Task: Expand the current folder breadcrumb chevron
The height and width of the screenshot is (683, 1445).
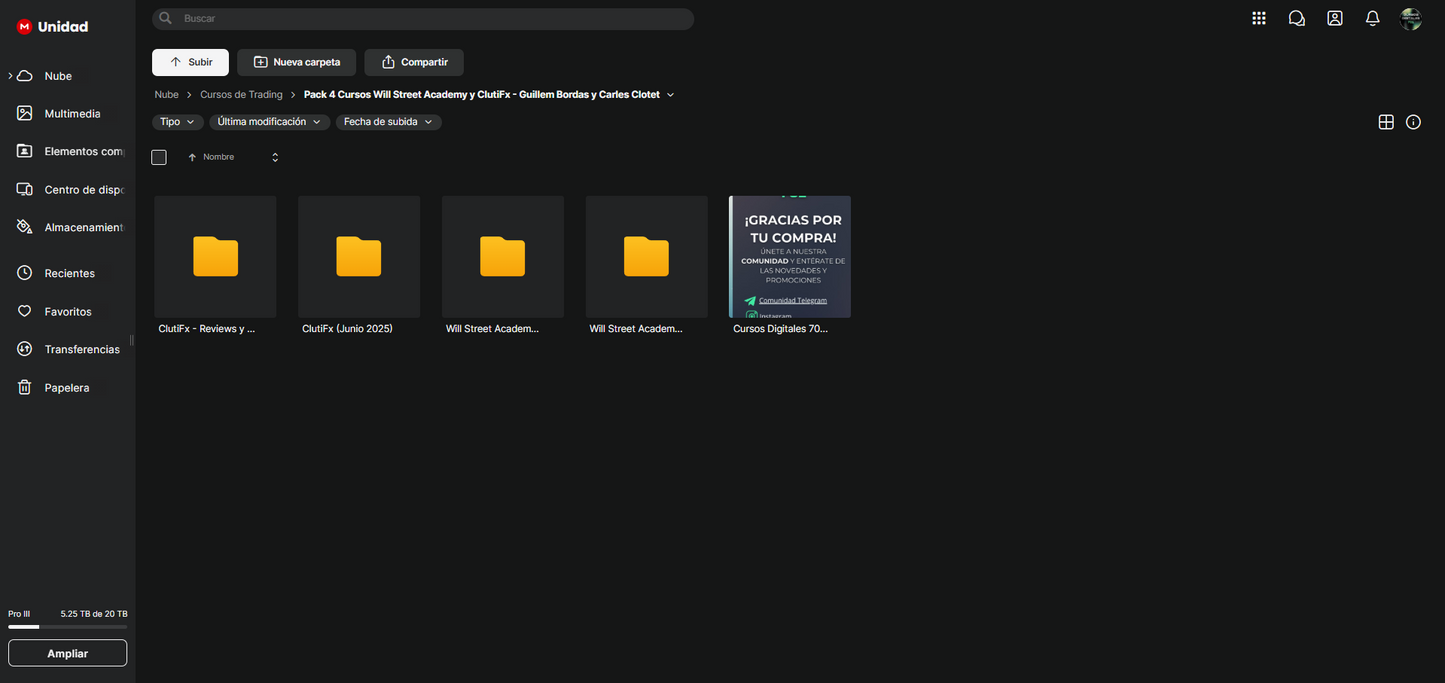Action: pyautogui.click(x=670, y=95)
